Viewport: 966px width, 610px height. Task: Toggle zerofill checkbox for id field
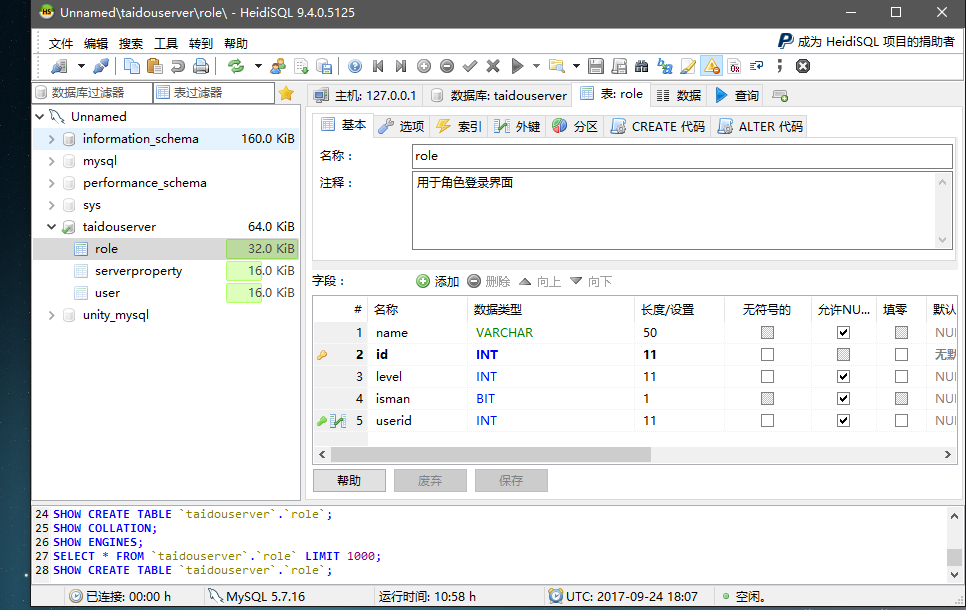(x=901, y=355)
